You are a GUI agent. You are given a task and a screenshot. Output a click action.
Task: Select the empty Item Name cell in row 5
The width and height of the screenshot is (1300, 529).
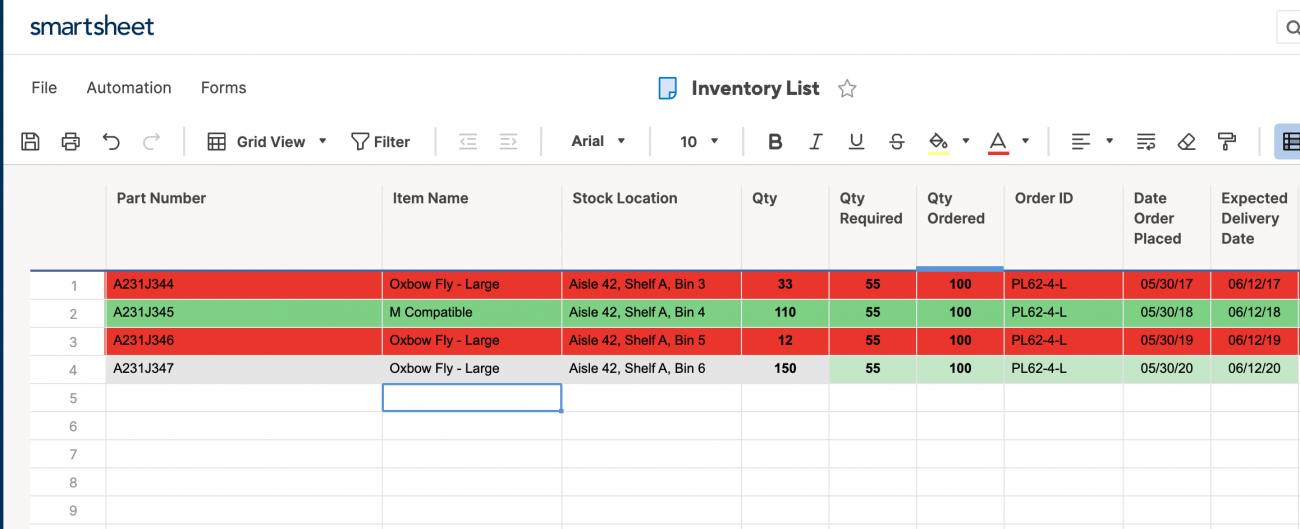pos(471,397)
